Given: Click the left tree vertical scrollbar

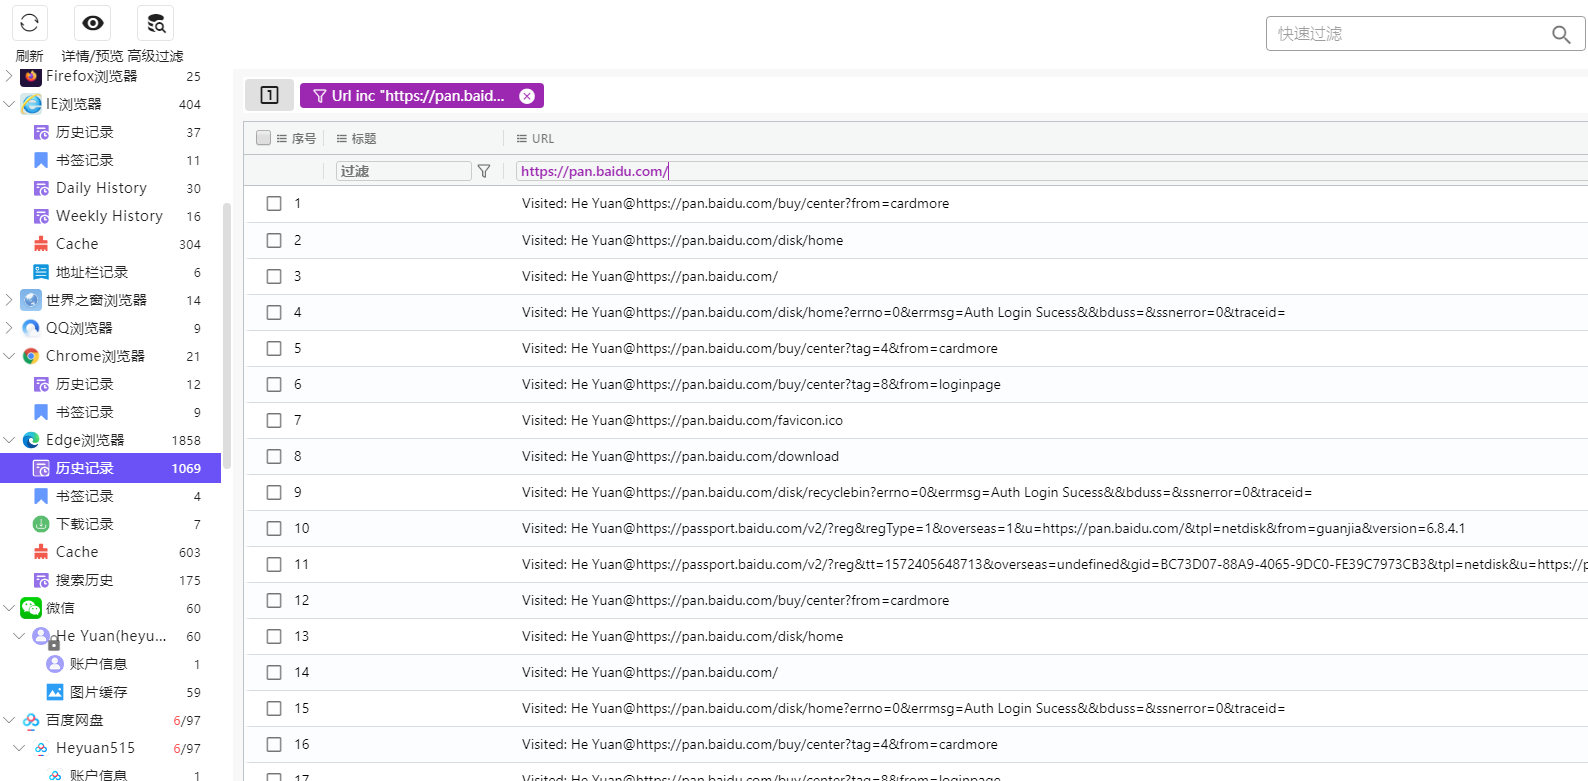Looking at the screenshot, I should pyautogui.click(x=227, y=335).
